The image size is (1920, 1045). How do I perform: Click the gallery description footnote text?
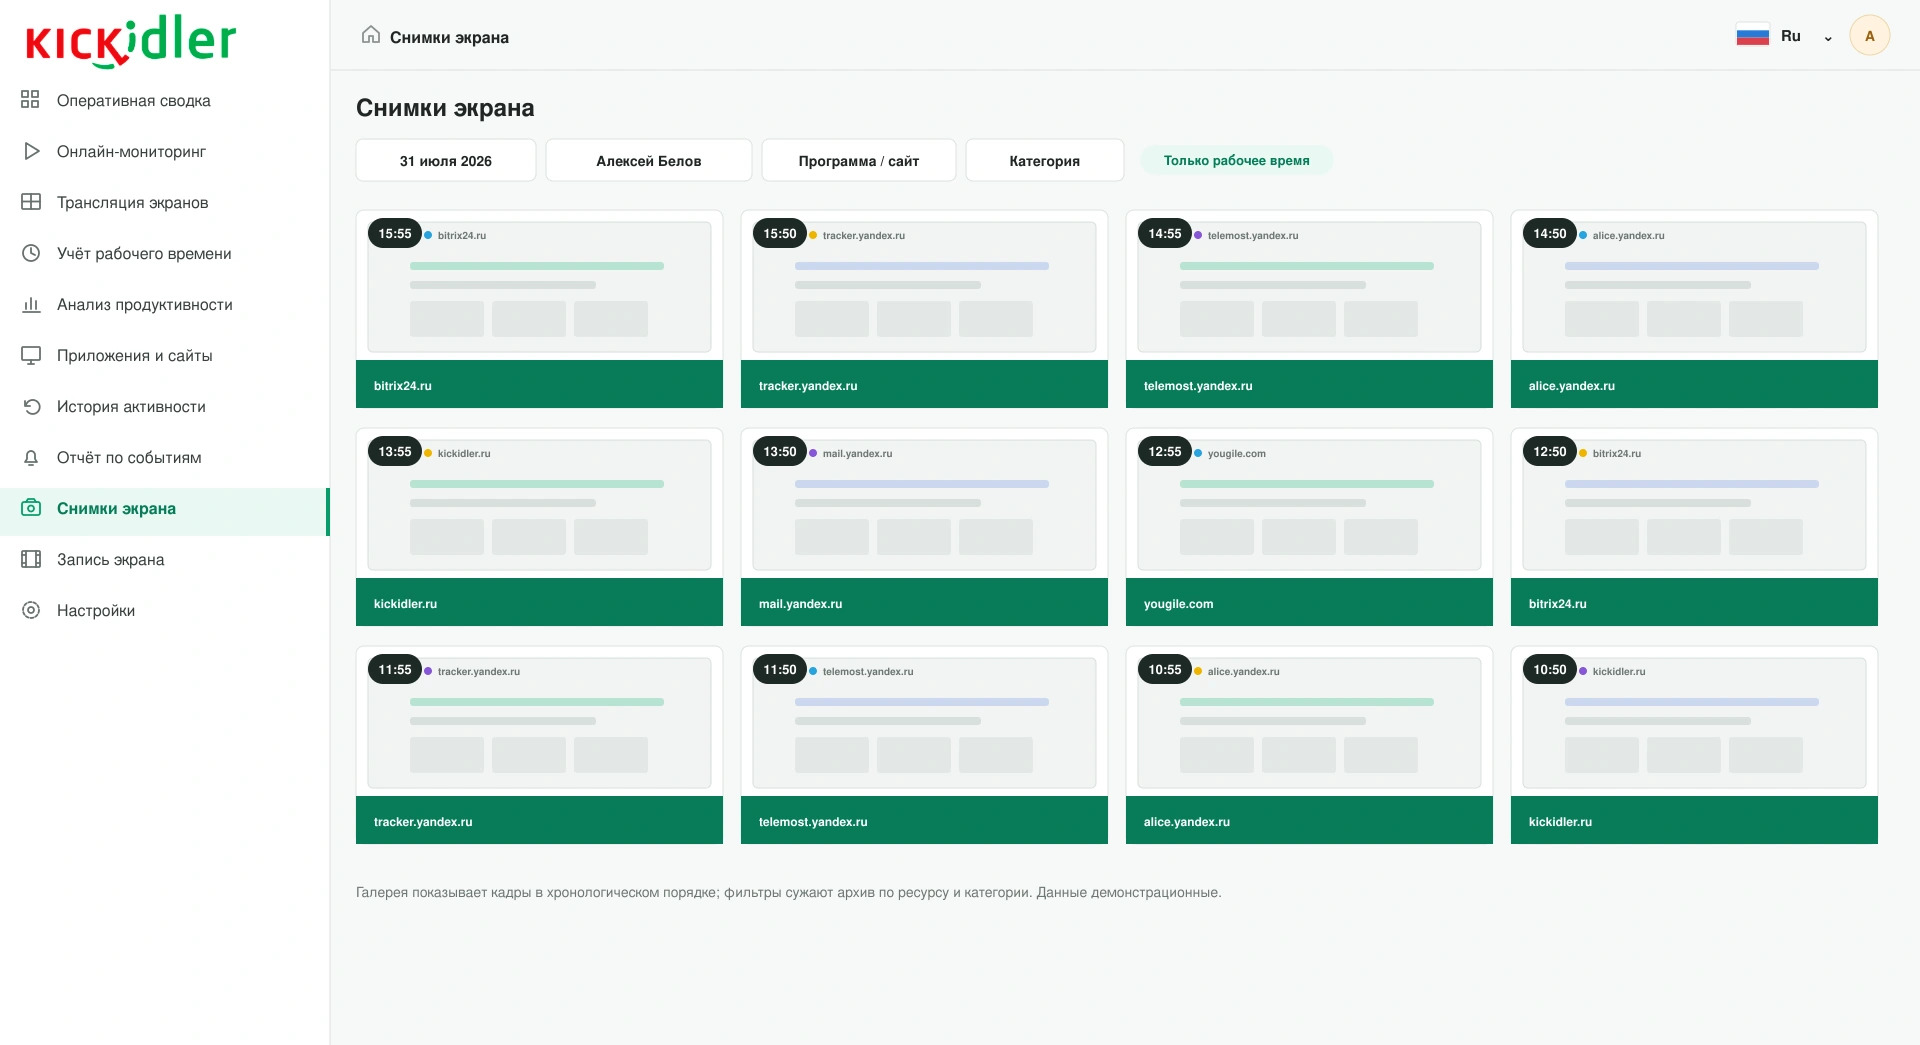click(x=788, y=892)
